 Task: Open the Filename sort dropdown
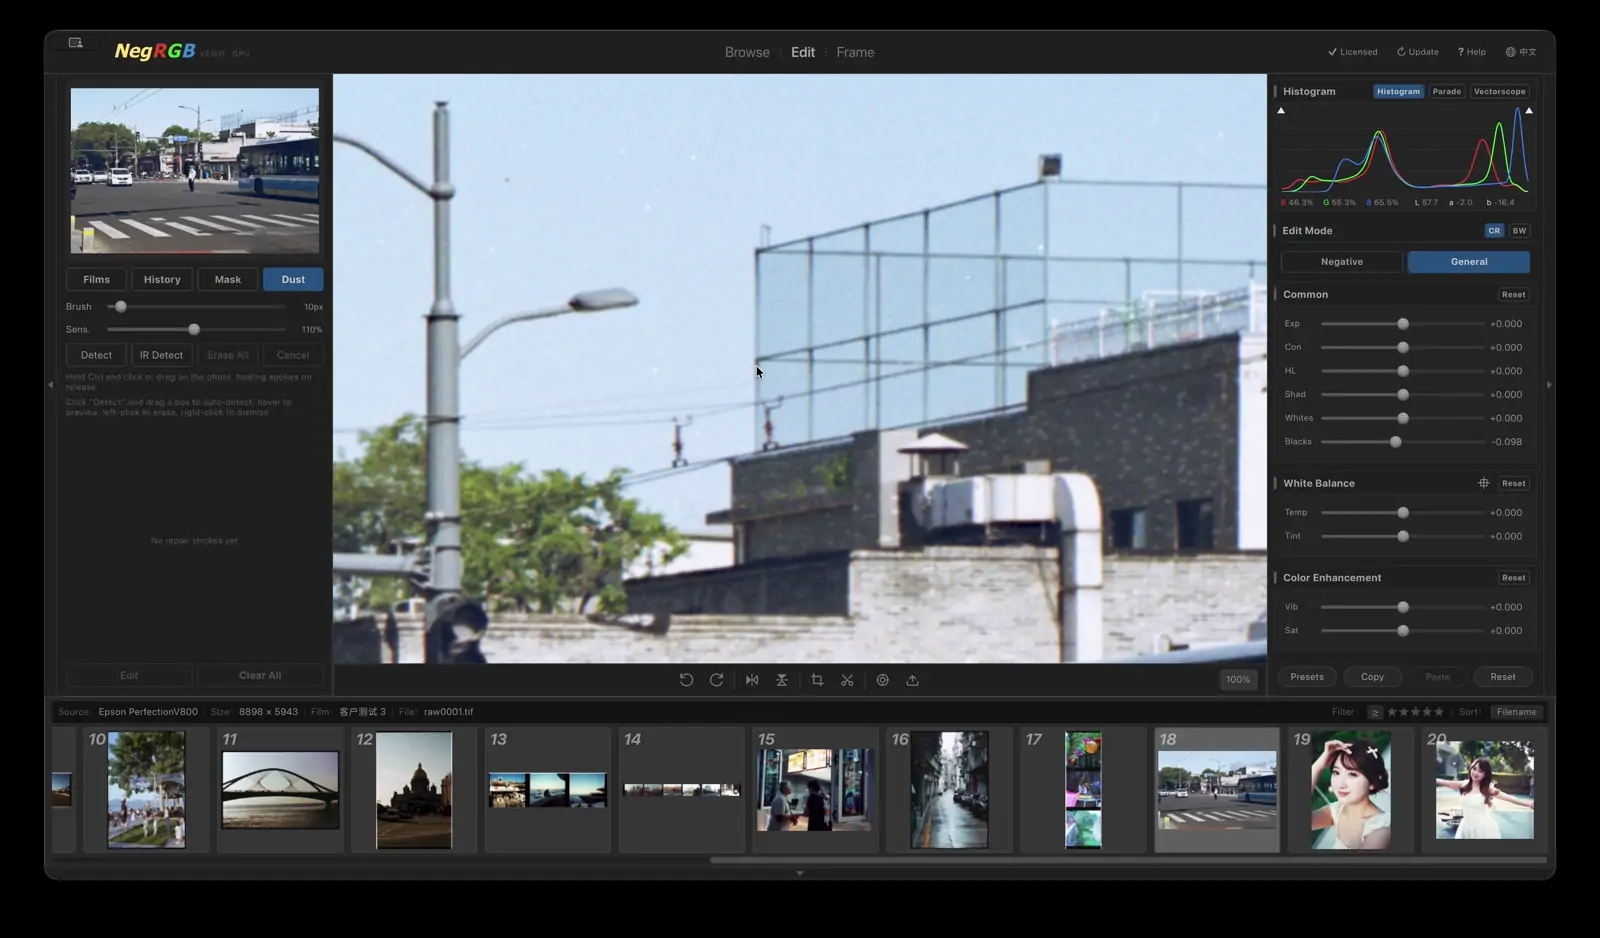pos(1517,712)
